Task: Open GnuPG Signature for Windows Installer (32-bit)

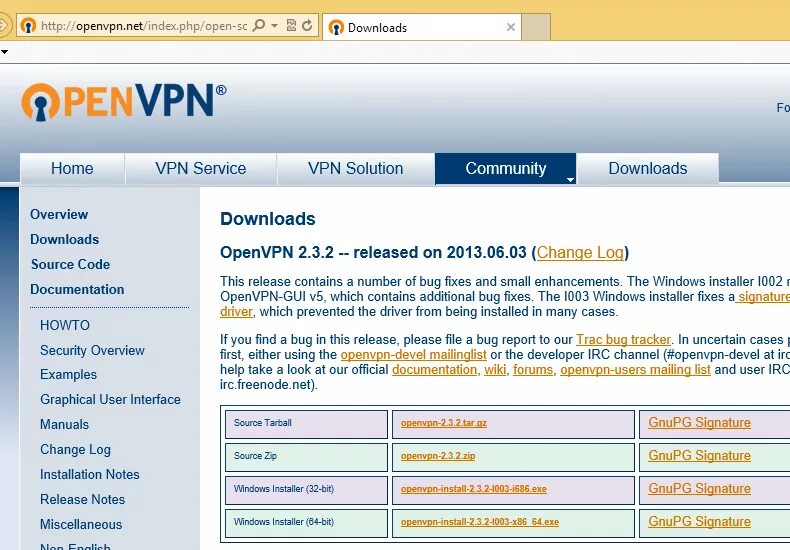Action: click(x=699, y=489)
